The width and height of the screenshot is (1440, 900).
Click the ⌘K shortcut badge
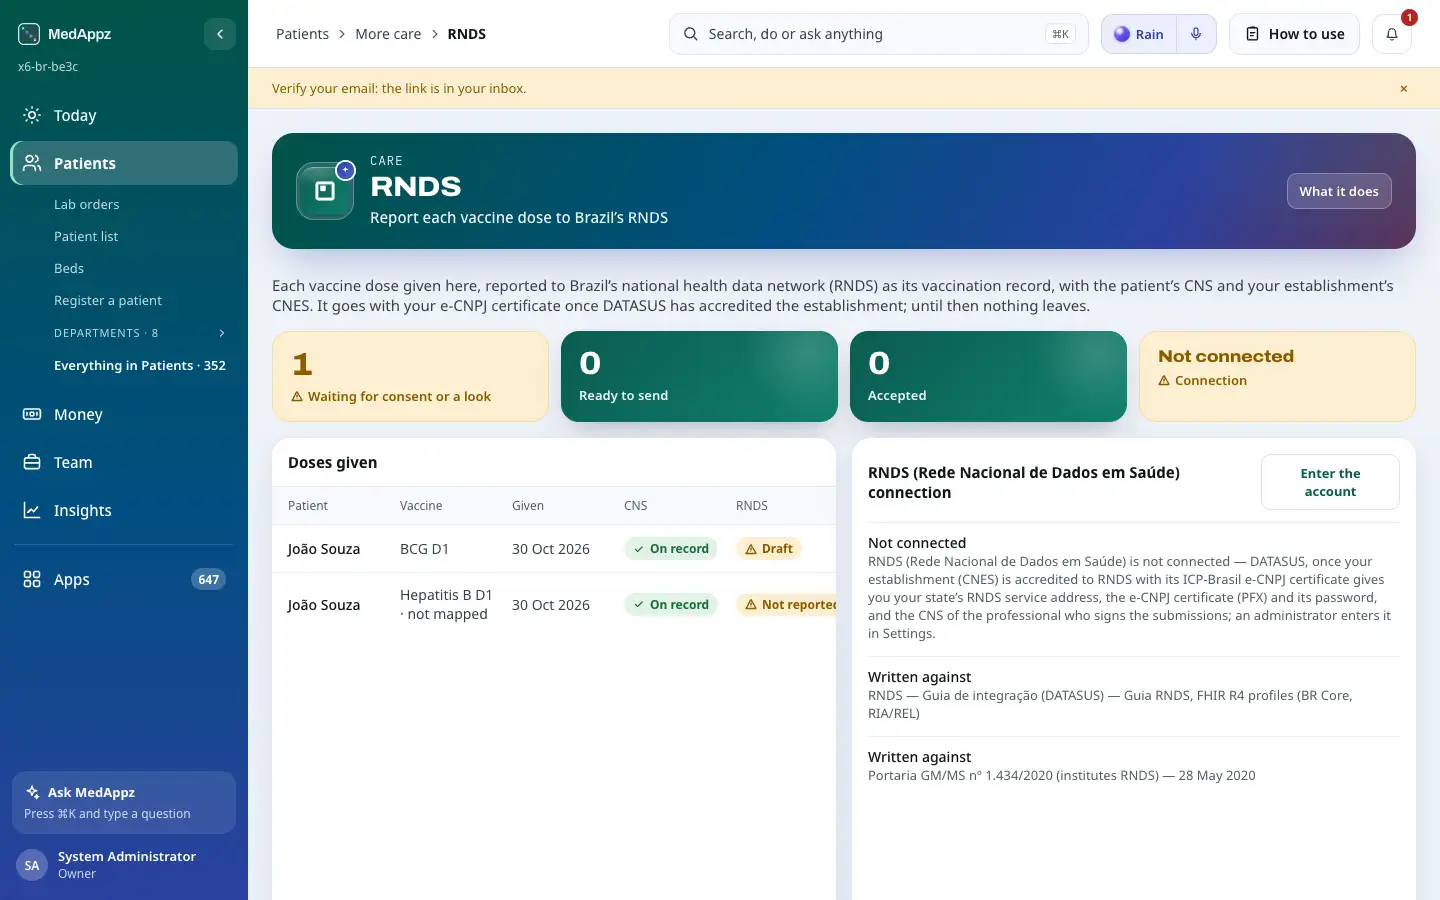pyautogui.click(x=1060, y=34)
